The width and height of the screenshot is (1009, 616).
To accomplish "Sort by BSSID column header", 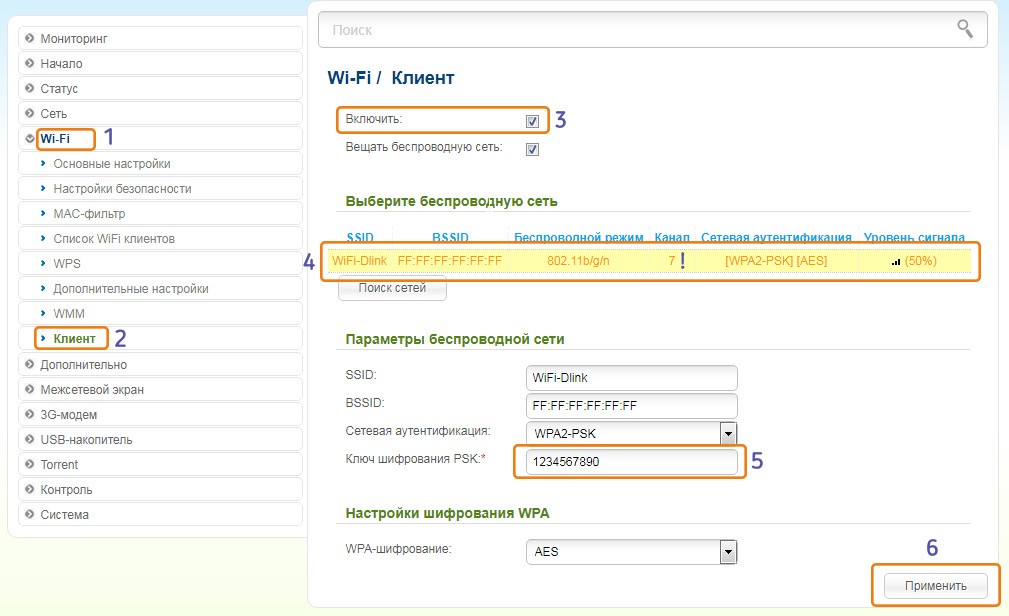I will pyautogui.click(x=450, y=237).
